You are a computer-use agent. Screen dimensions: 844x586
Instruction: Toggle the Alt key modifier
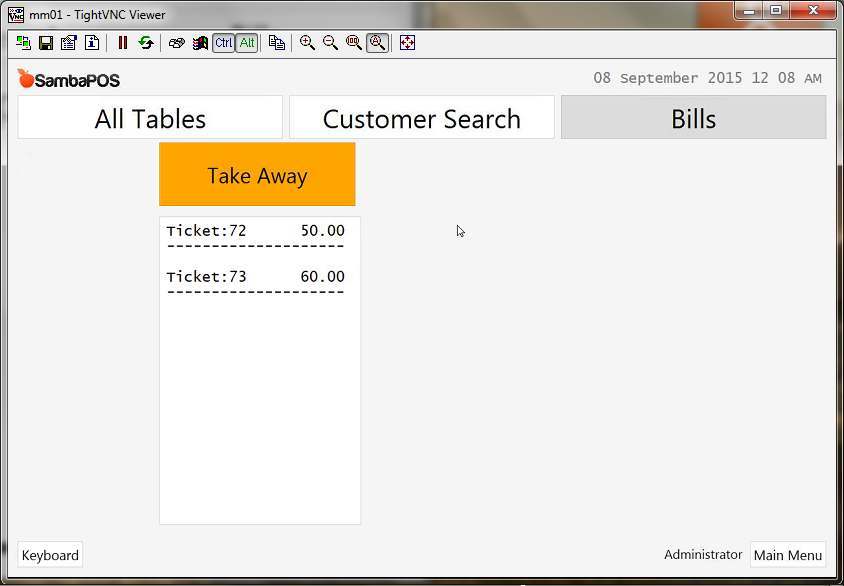(247, 43)
